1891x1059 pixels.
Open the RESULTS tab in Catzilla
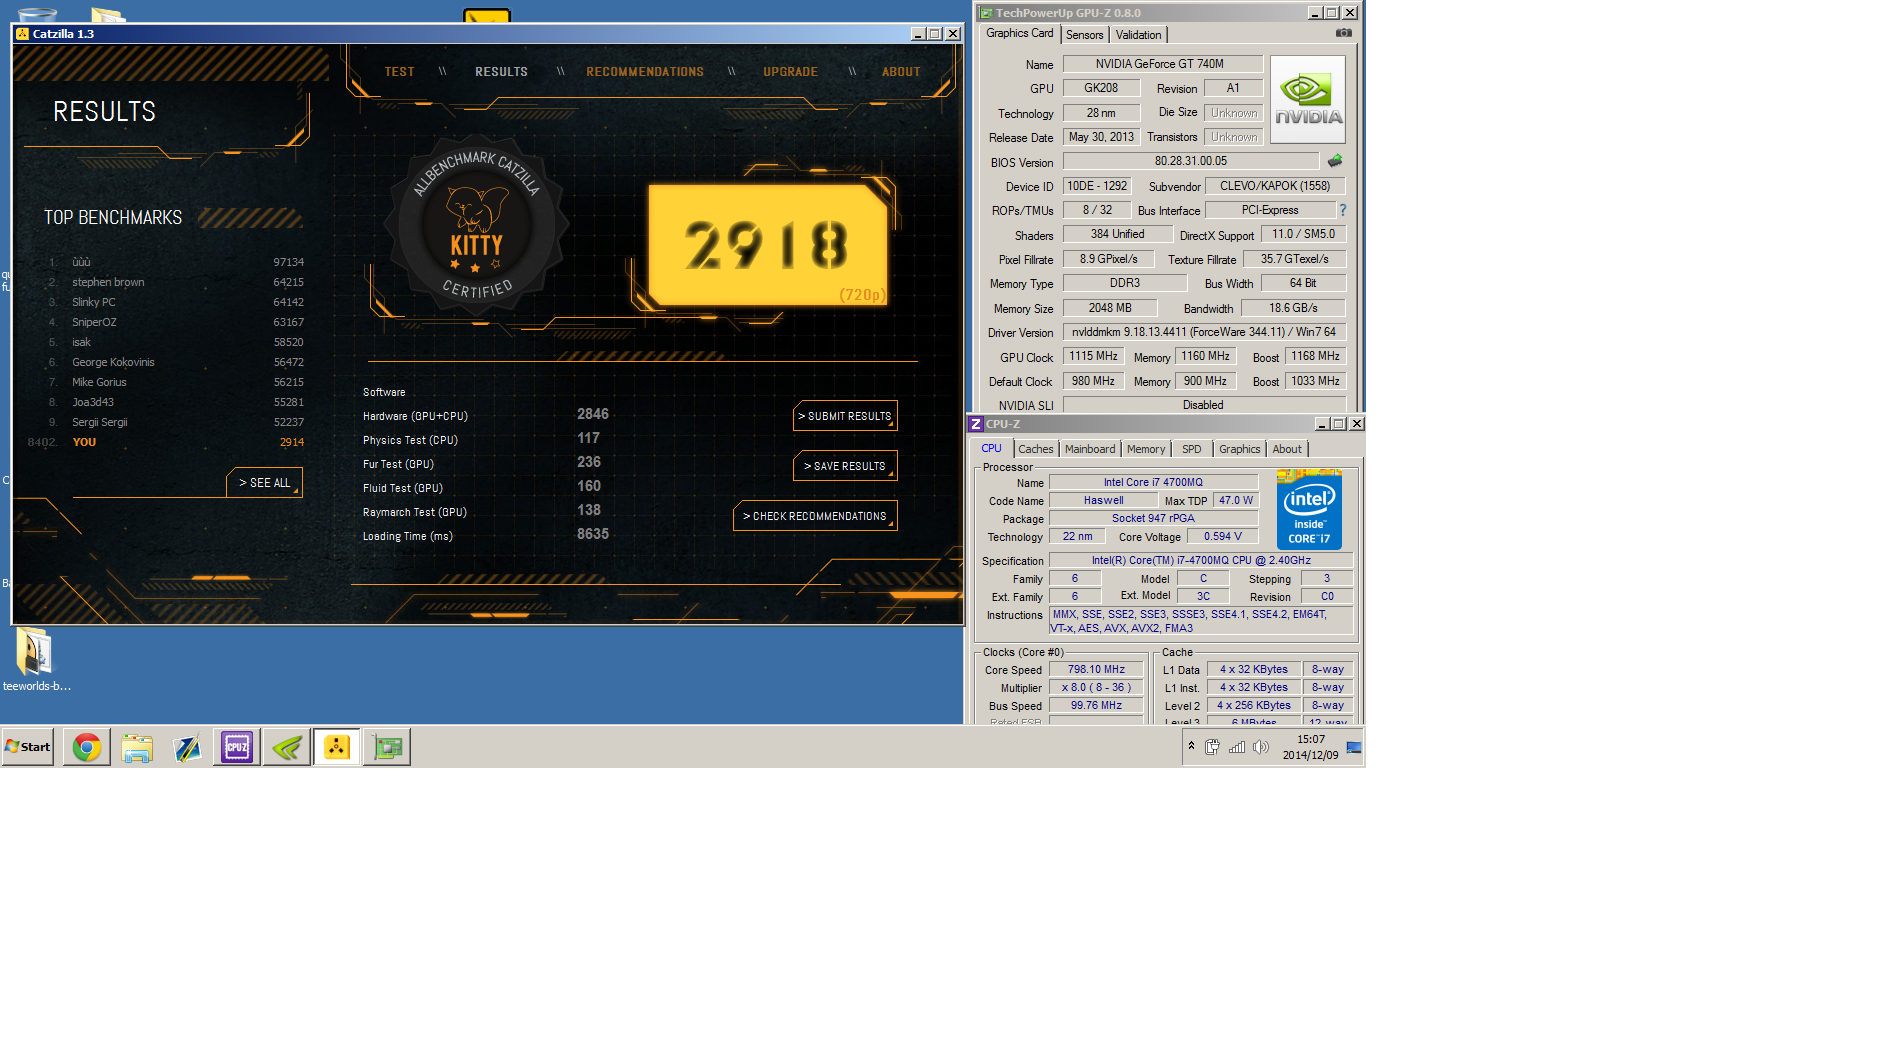point(501,72)
